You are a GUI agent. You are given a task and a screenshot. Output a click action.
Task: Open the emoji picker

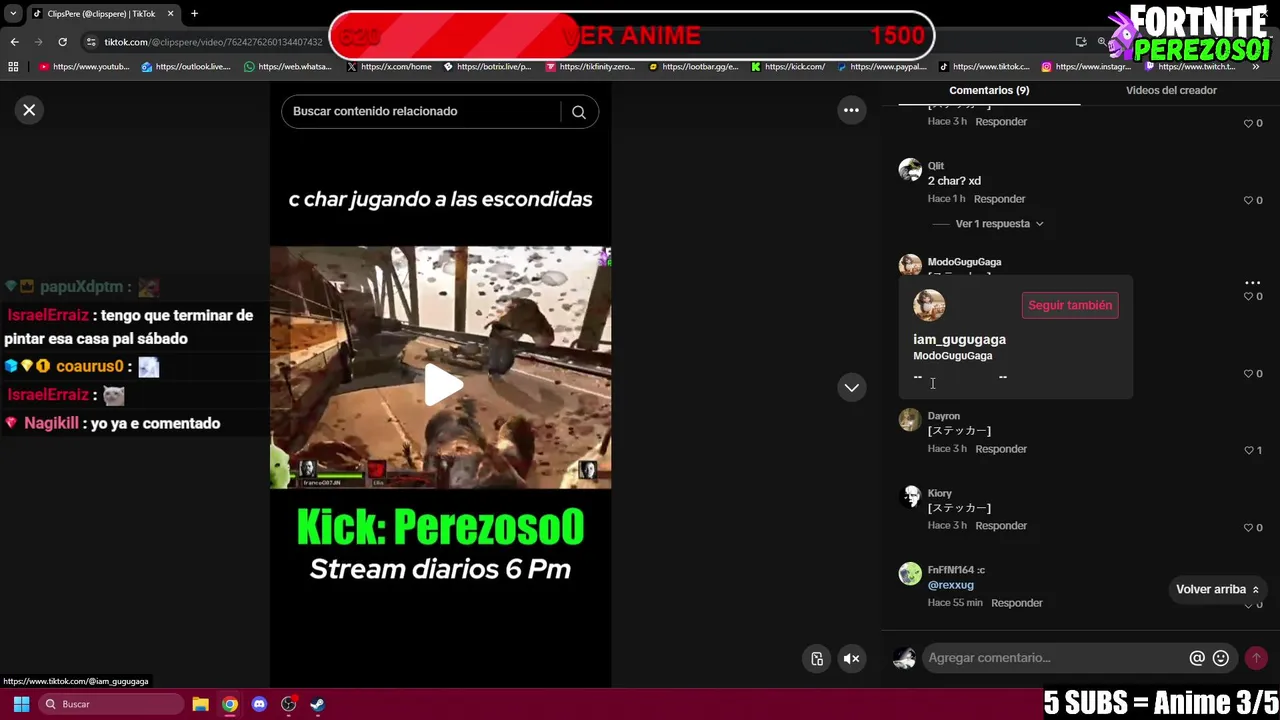click(x=1220, y=658)
